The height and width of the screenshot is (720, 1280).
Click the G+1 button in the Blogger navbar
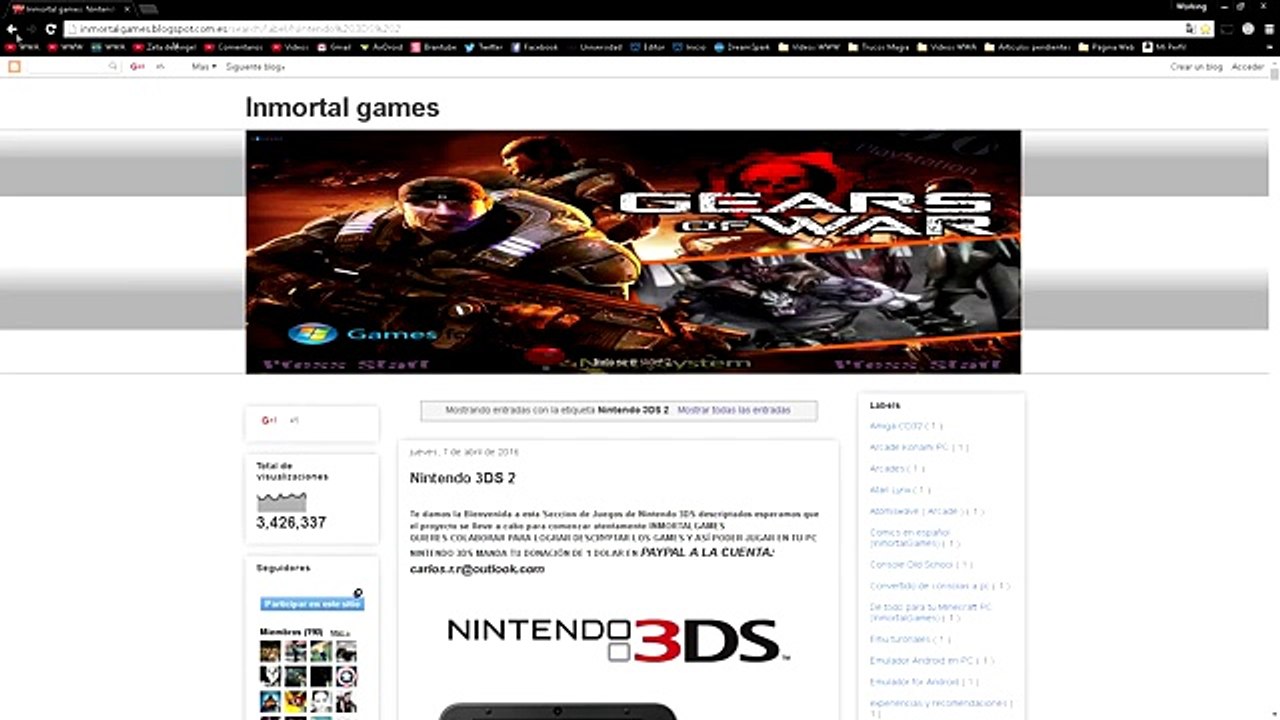pos(137,67)
